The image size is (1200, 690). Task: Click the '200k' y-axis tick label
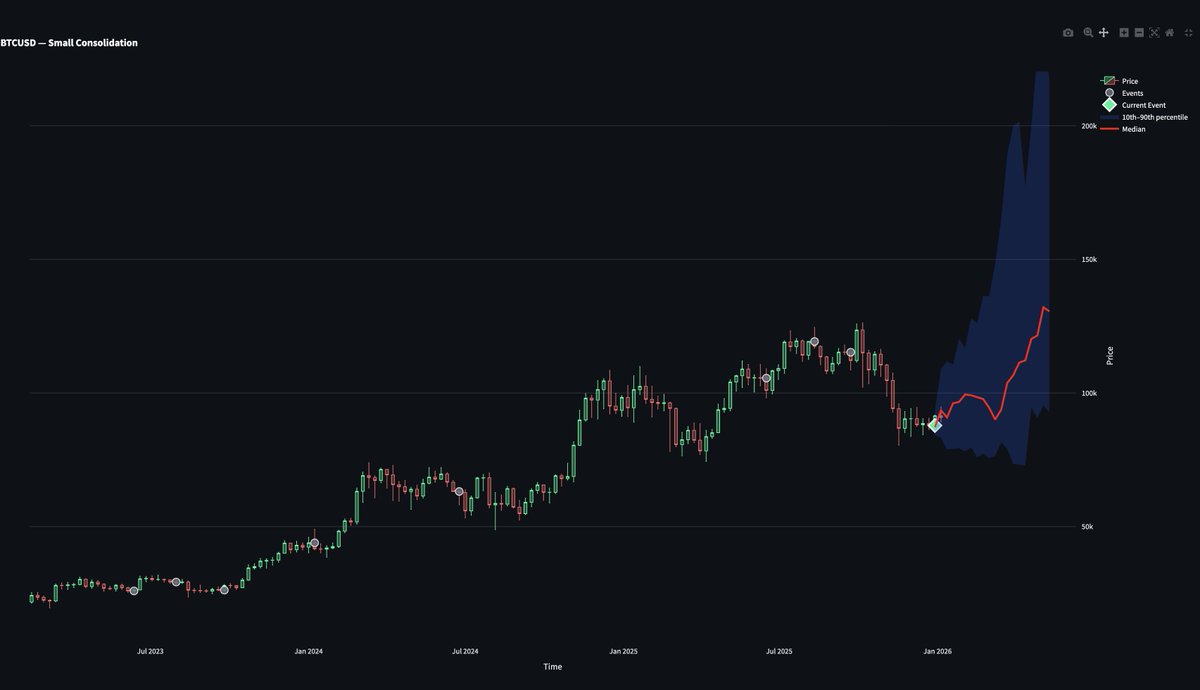1089,126
